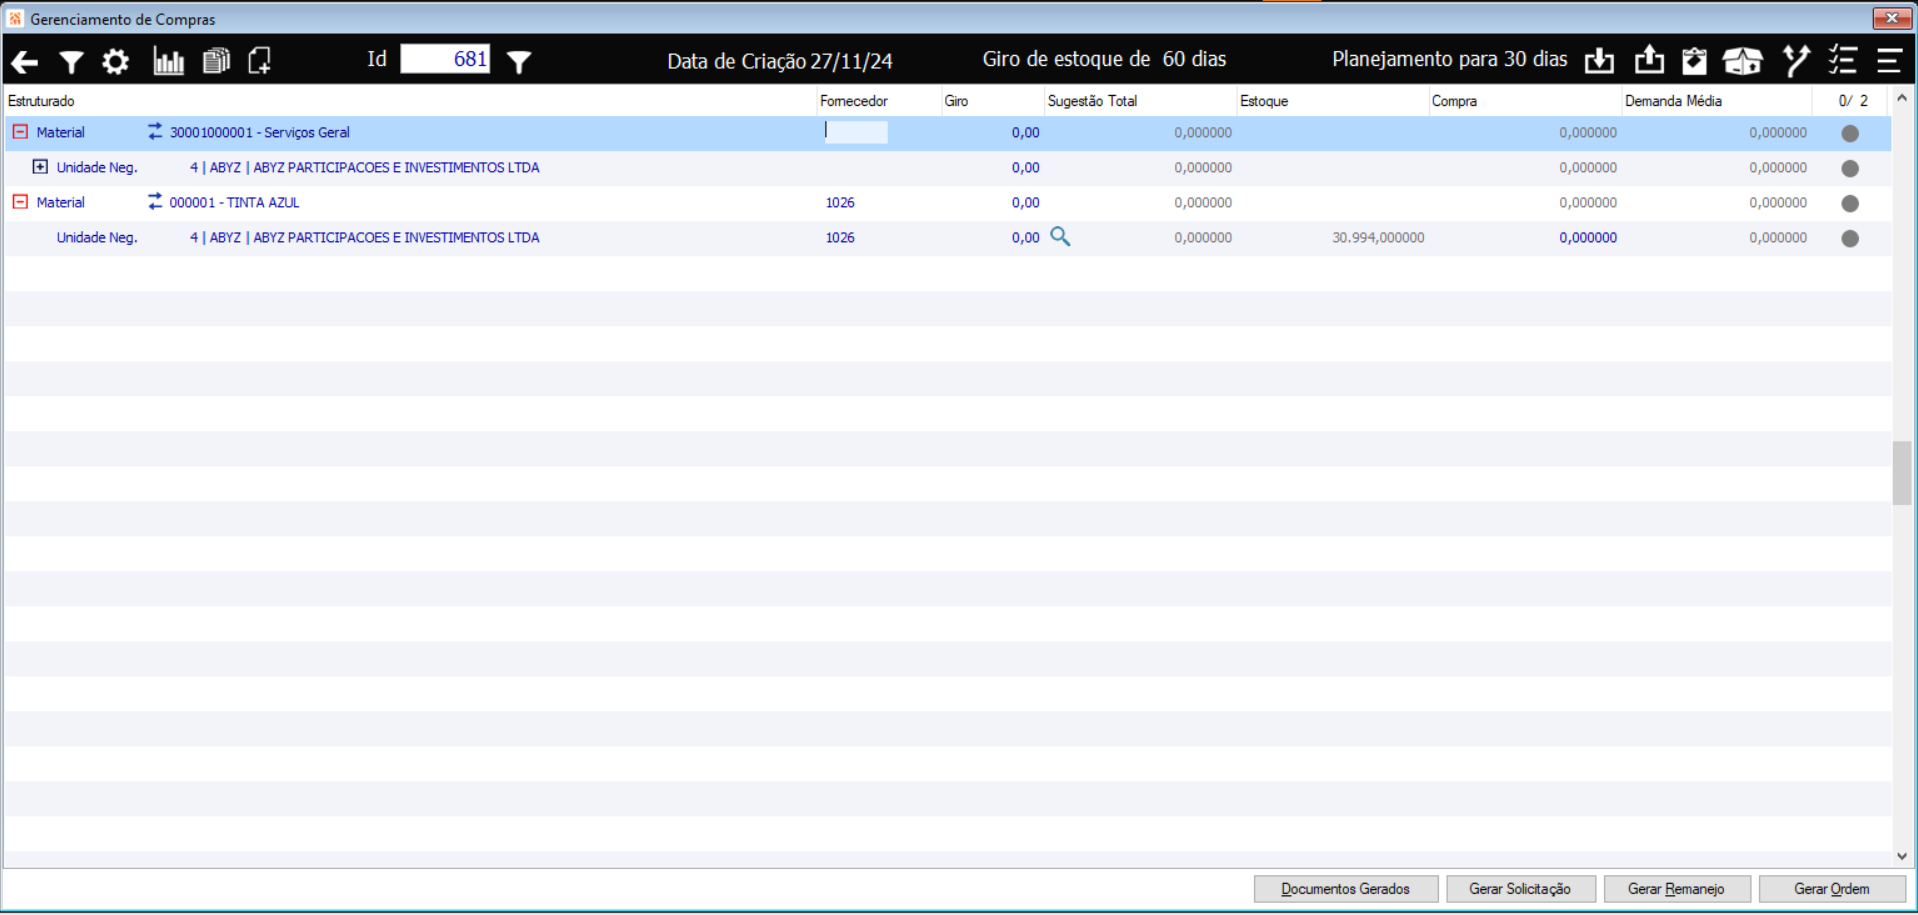The width and height of the screenshot is (1918, 915).
Task: Click the export upload tray icon
Action: [x=1649, y=60]
